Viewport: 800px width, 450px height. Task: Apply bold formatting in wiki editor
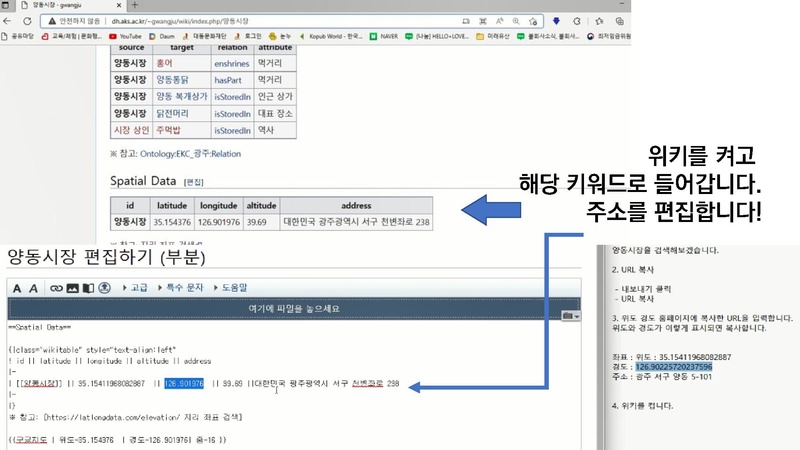coord(17,288)
